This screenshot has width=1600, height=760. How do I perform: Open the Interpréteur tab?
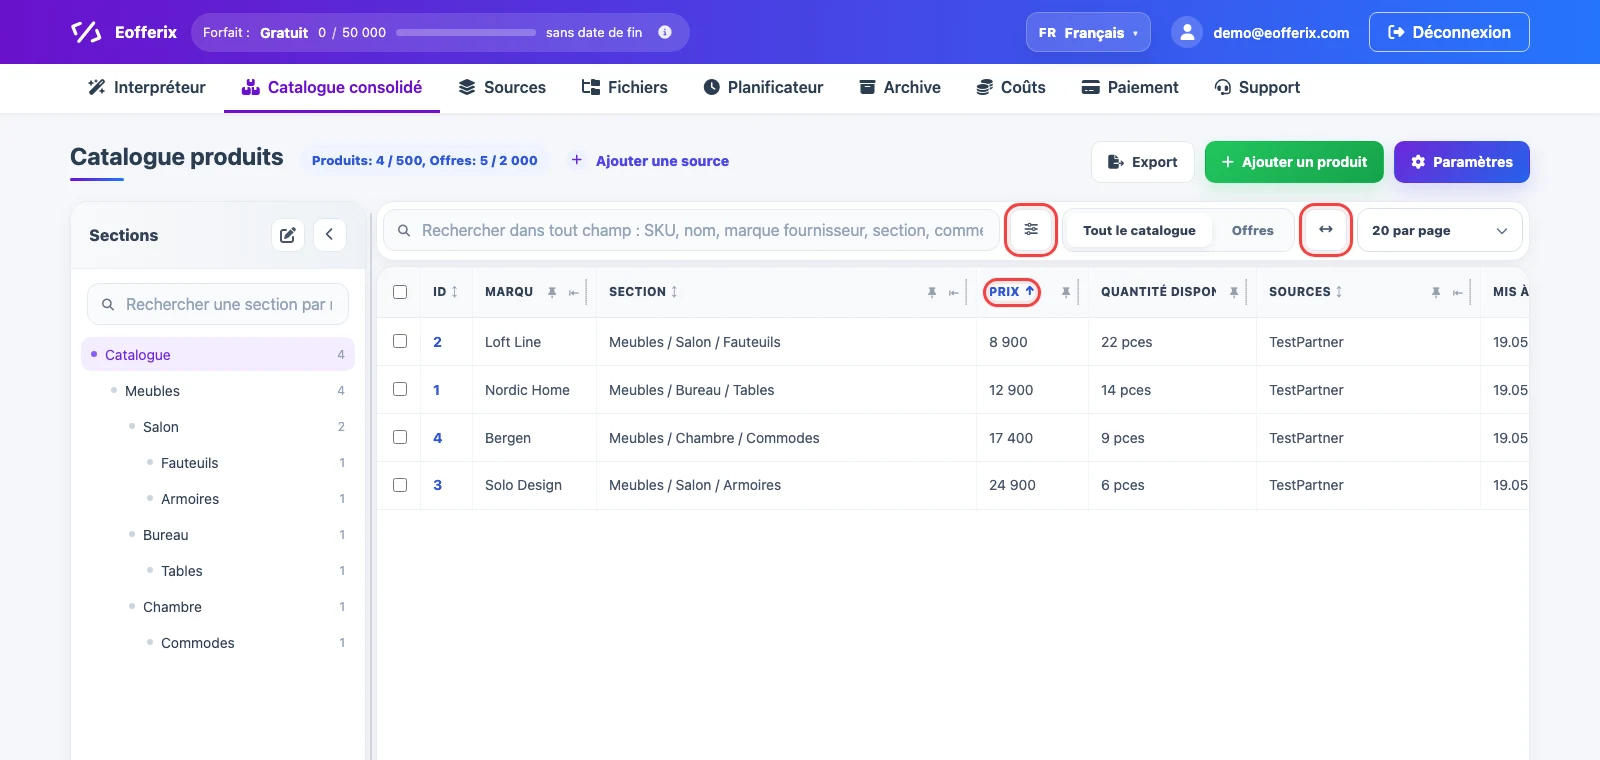(147, 87)
